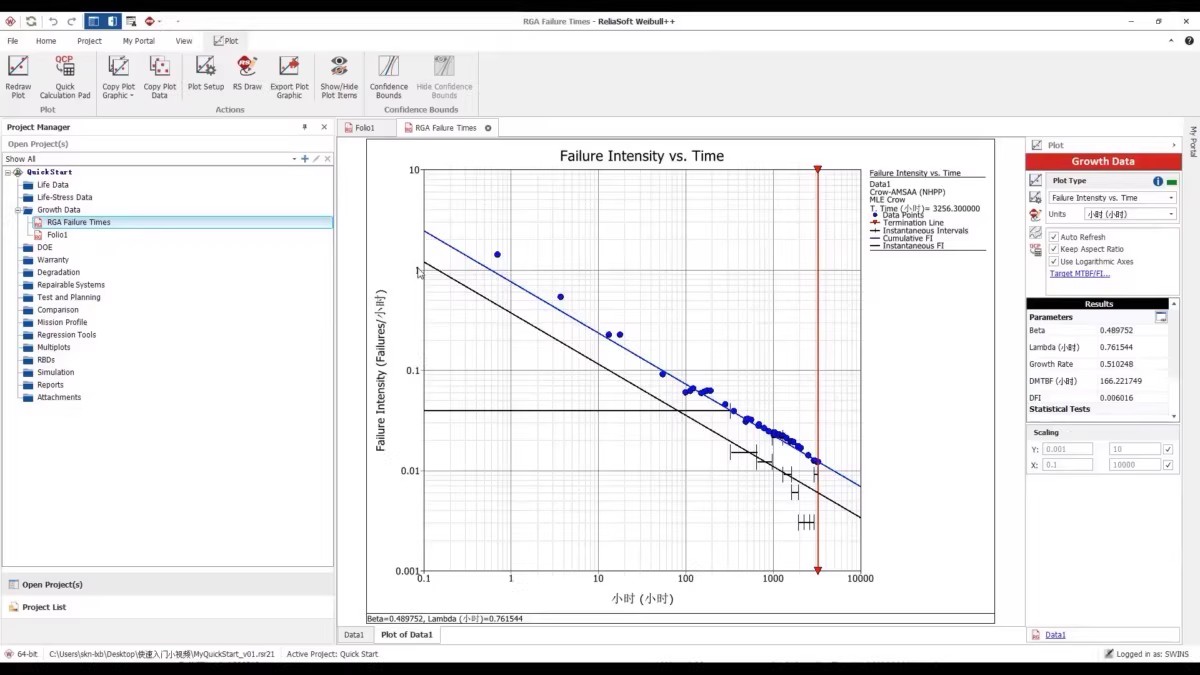Open the Quick Calculation Pad

65,77
